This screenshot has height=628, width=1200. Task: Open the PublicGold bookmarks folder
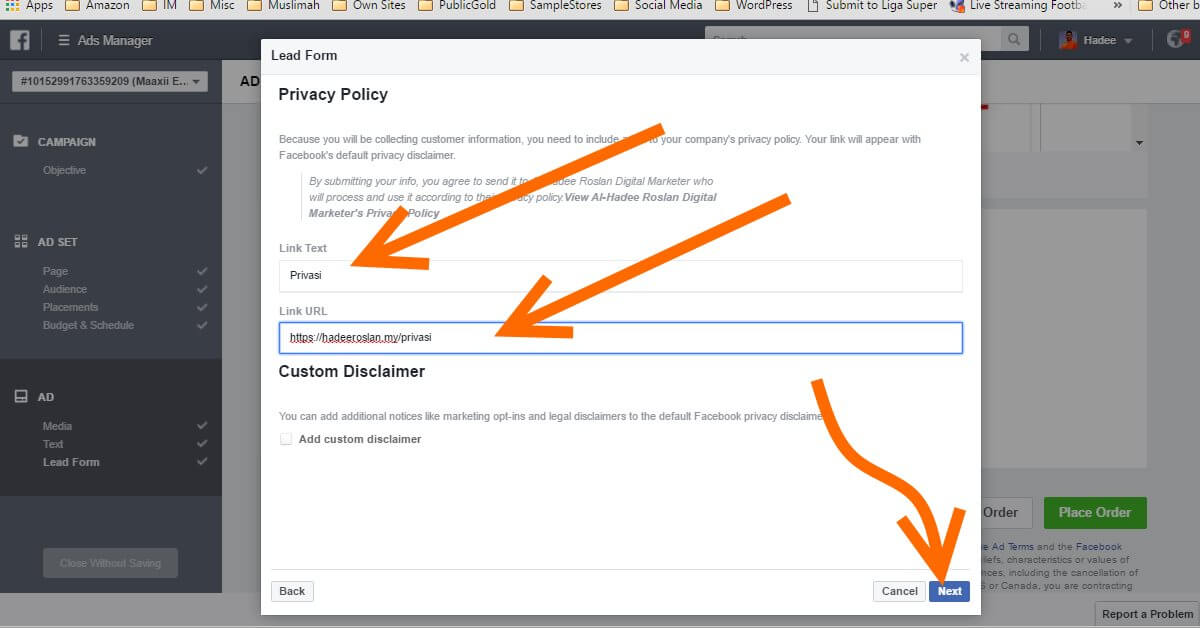tap(456, 5)
